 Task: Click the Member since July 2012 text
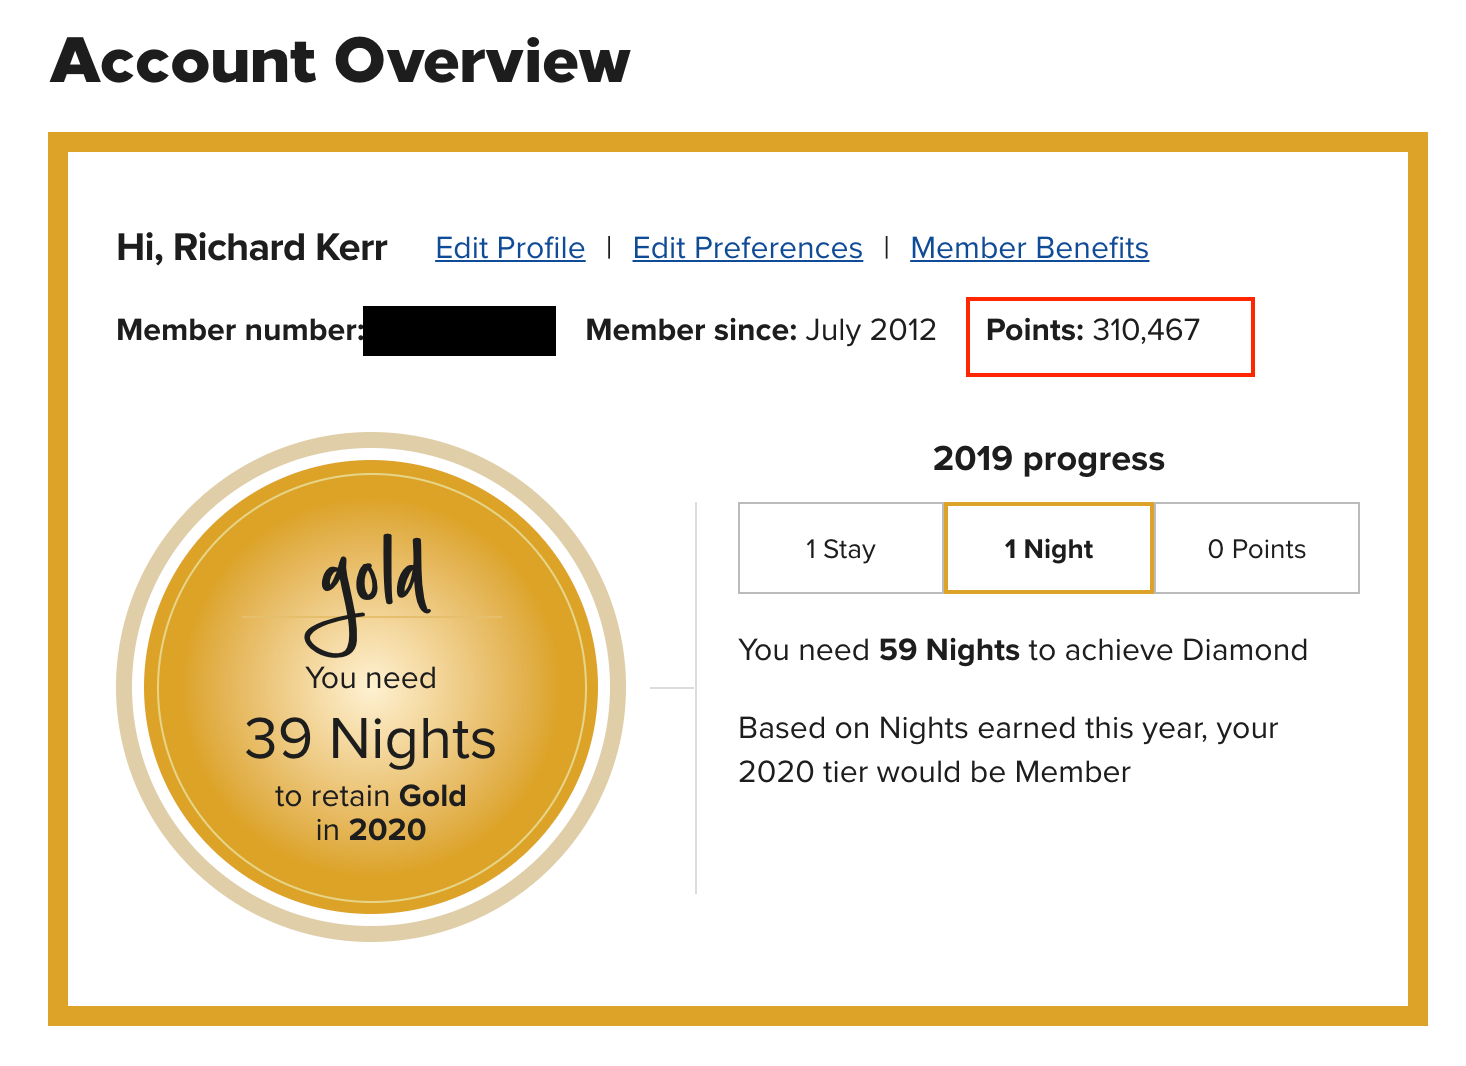pyautogui.click(x=760, y=331)
